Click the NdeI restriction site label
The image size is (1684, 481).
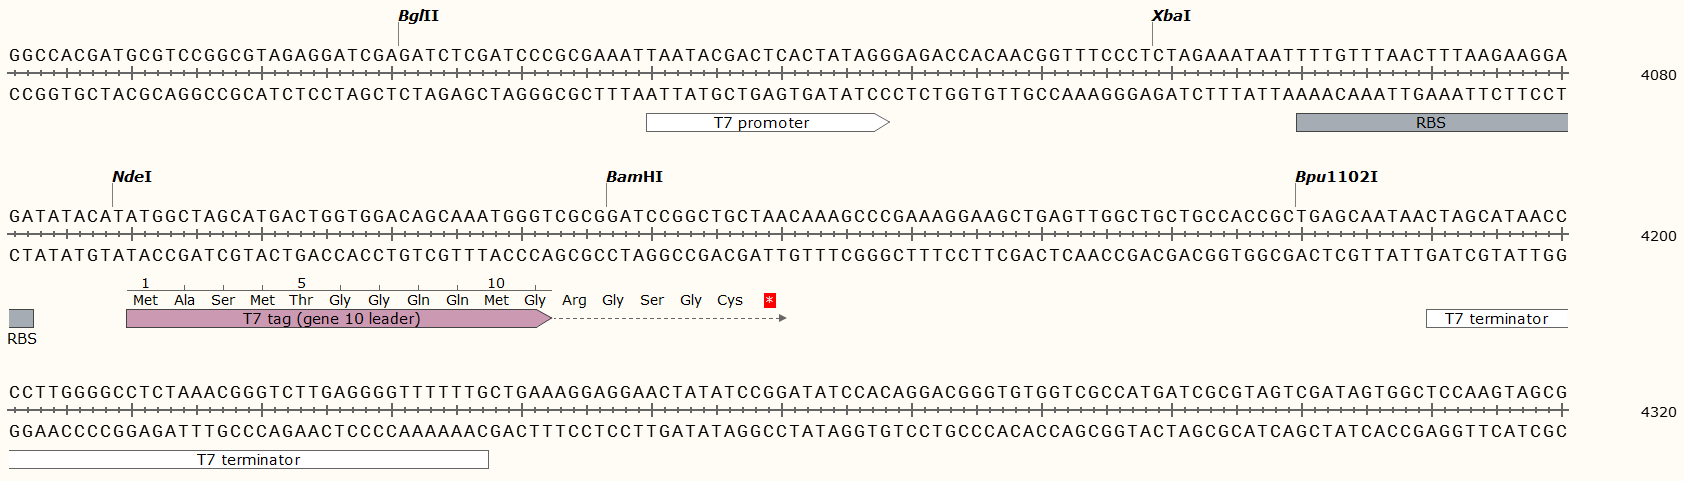(132, 177)
